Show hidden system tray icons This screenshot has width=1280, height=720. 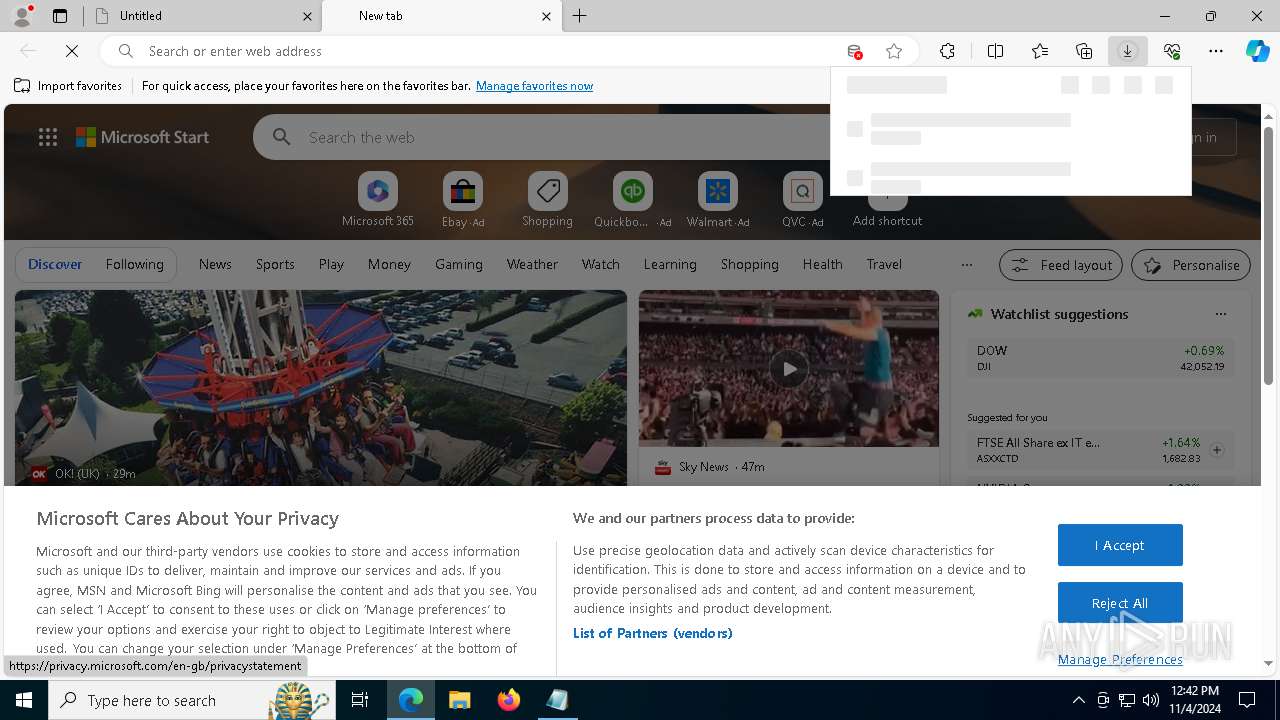point(1078,700)
